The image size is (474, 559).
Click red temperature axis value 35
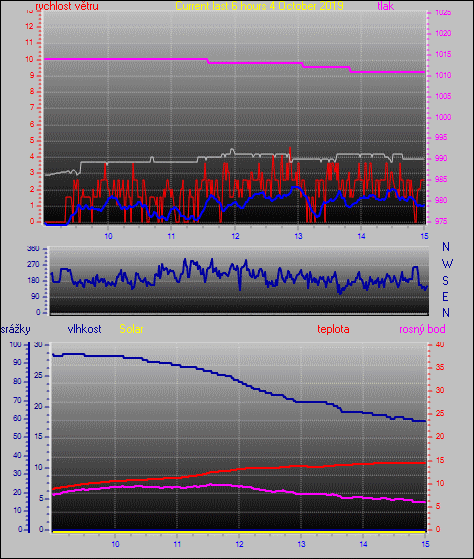(x=440, y=367)
